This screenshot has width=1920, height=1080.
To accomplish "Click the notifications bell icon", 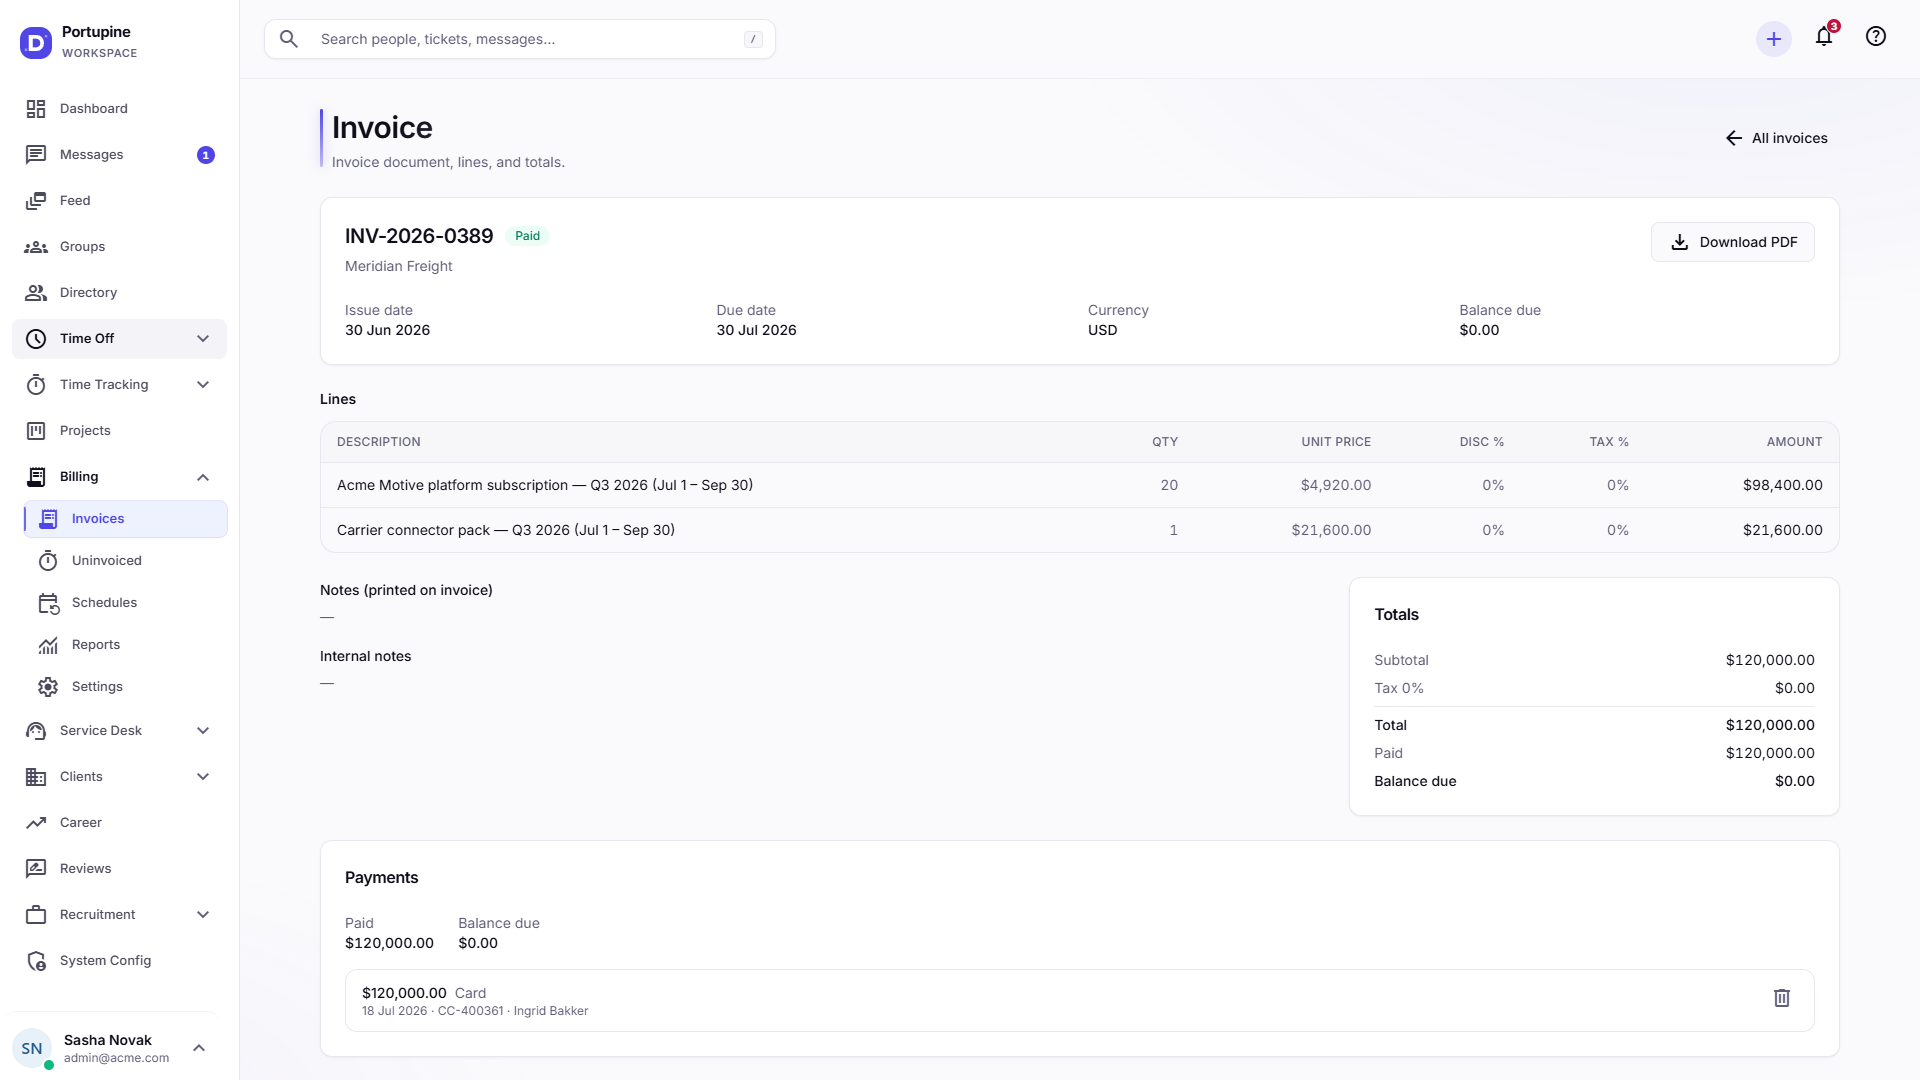I will [1824, 38].
